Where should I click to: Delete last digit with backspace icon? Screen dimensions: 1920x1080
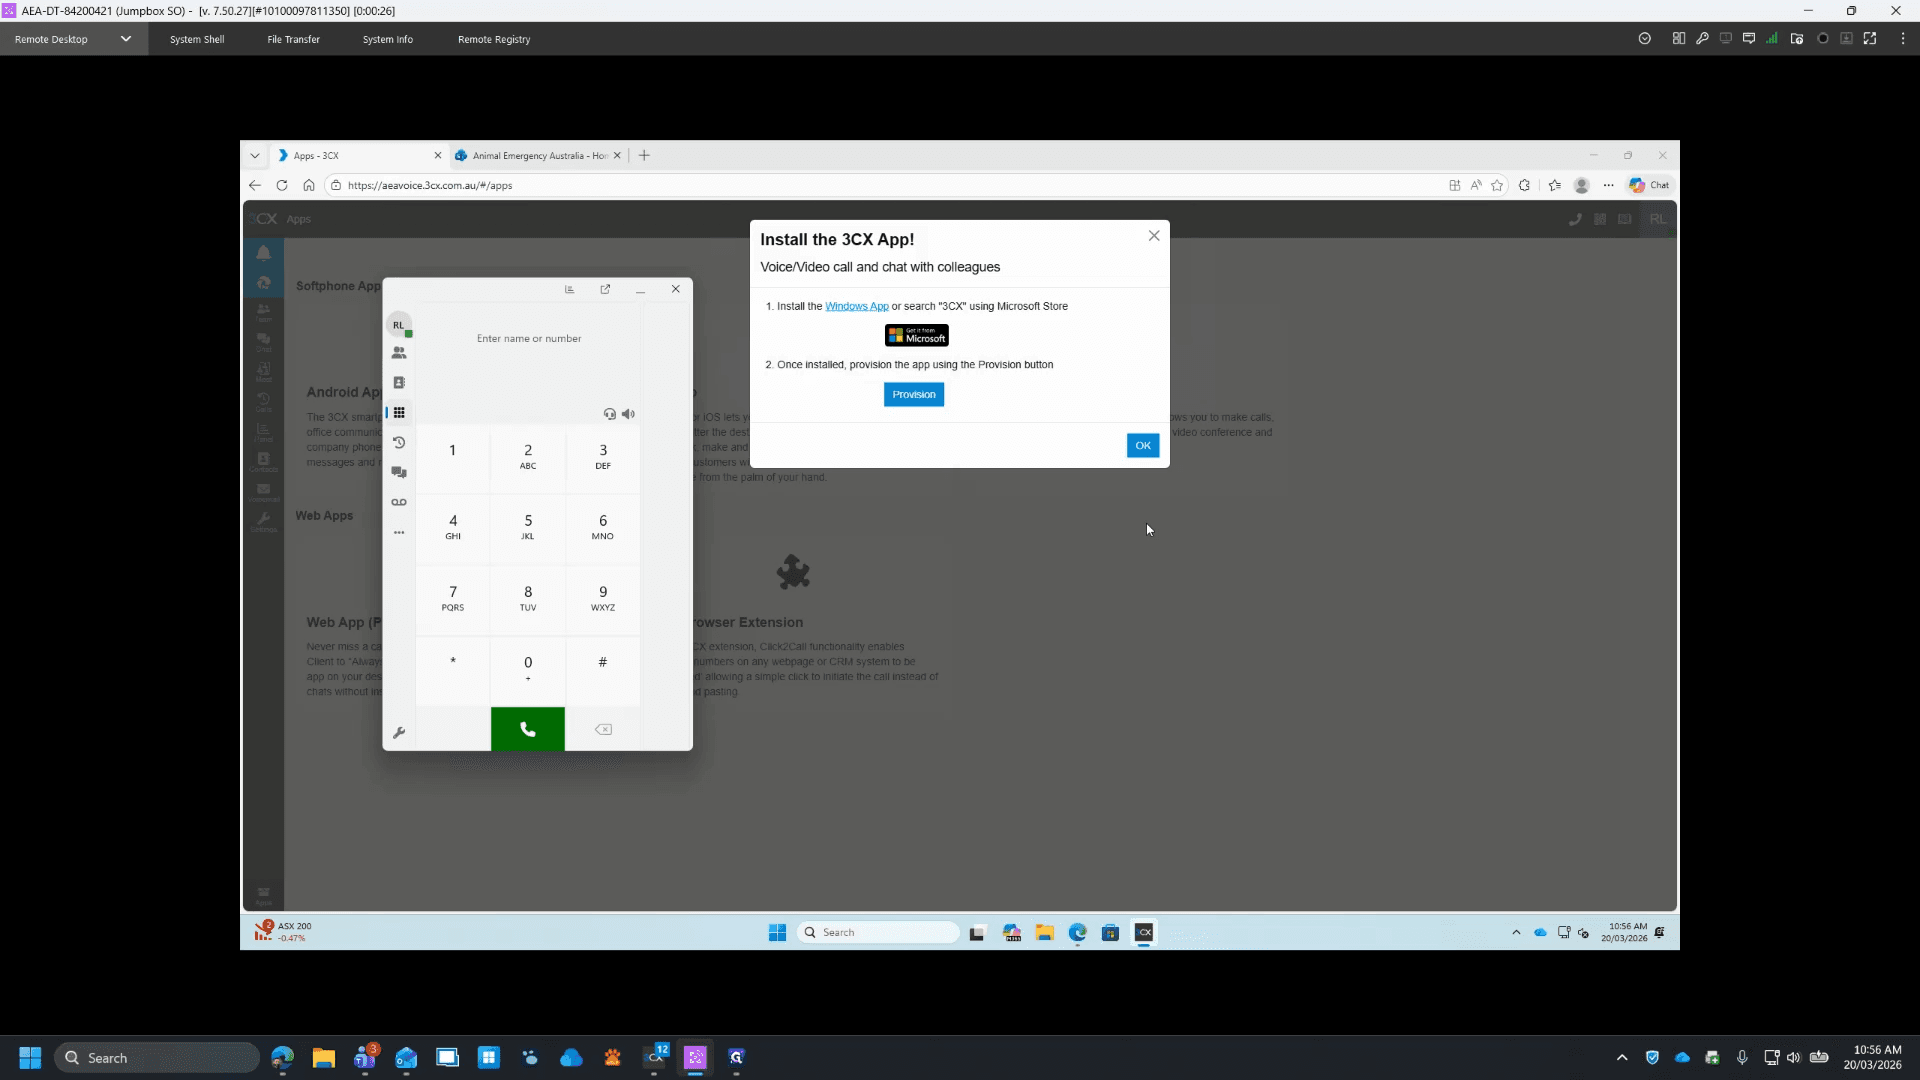point(603,729)
